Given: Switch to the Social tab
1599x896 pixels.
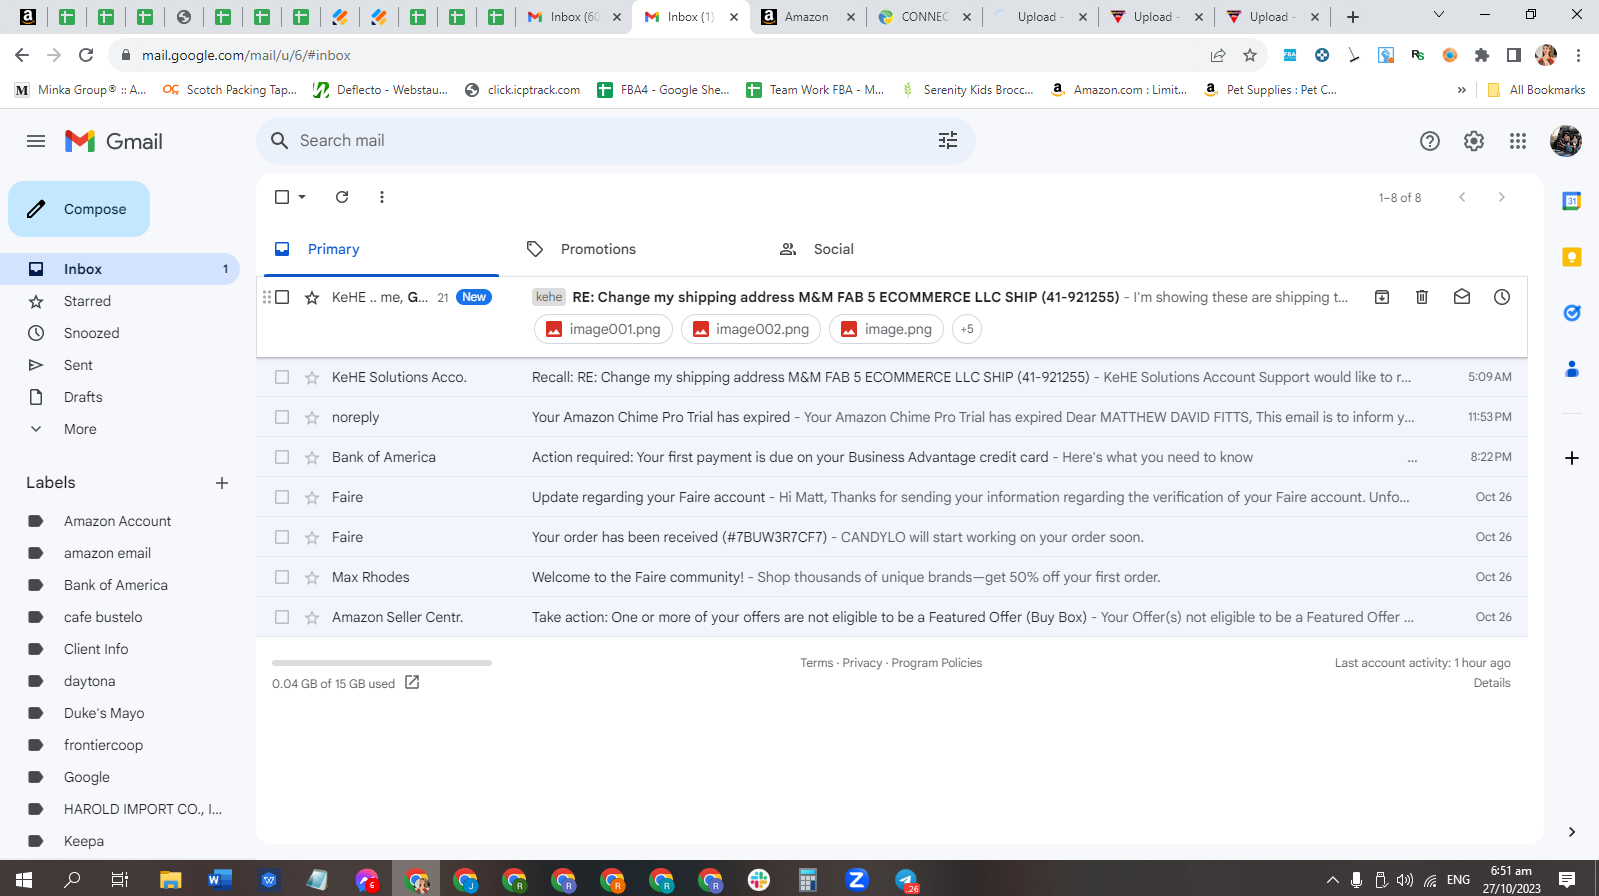Looking at the screenshot, I should [x=886, y=249].
